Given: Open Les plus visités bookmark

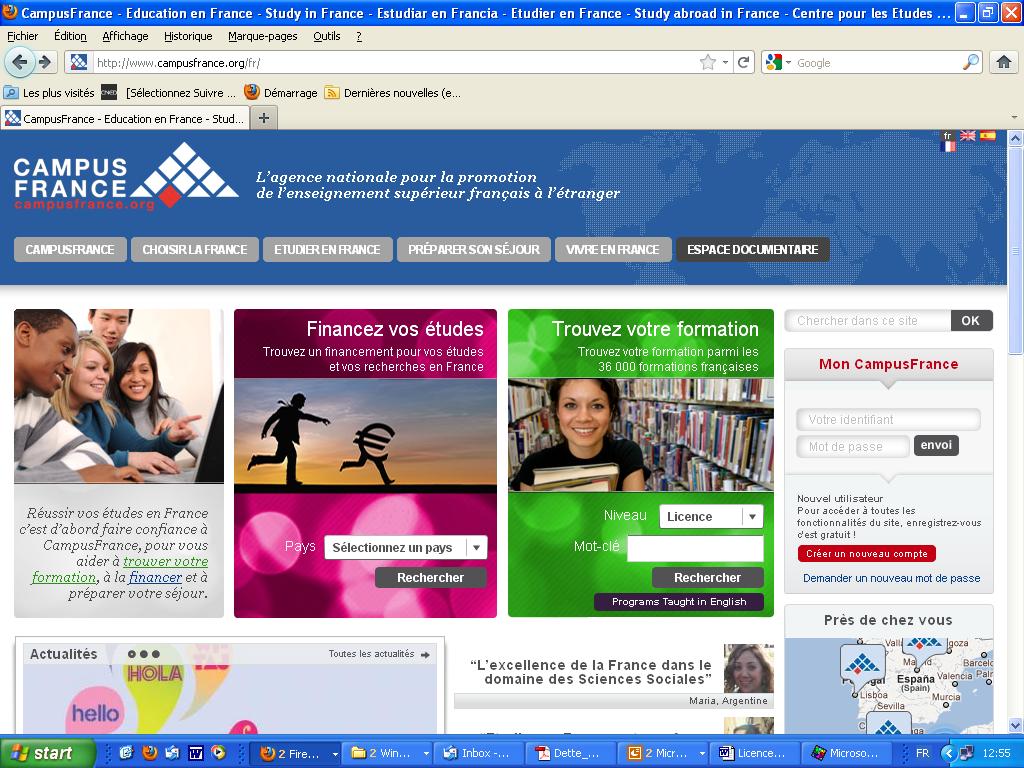Looking at the screenshot, I should pos(50,93).
